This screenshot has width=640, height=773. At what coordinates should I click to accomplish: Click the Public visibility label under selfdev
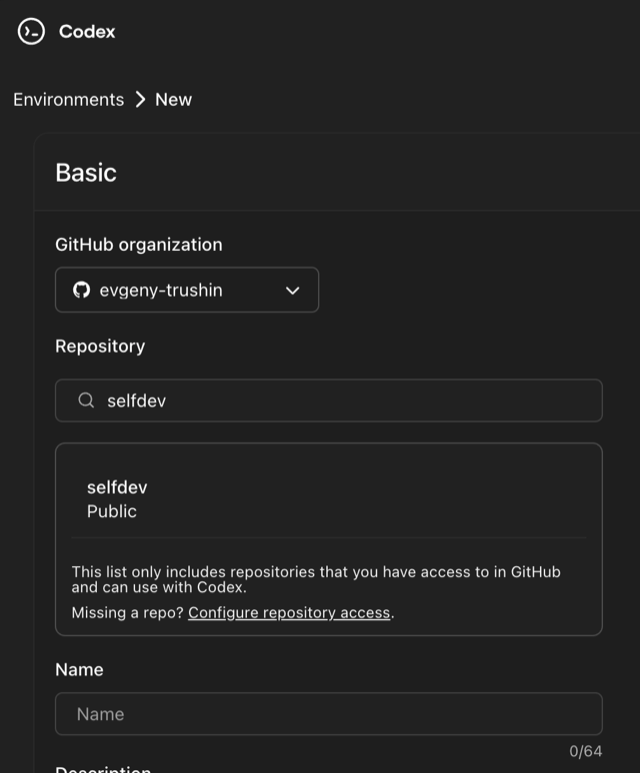111,511
